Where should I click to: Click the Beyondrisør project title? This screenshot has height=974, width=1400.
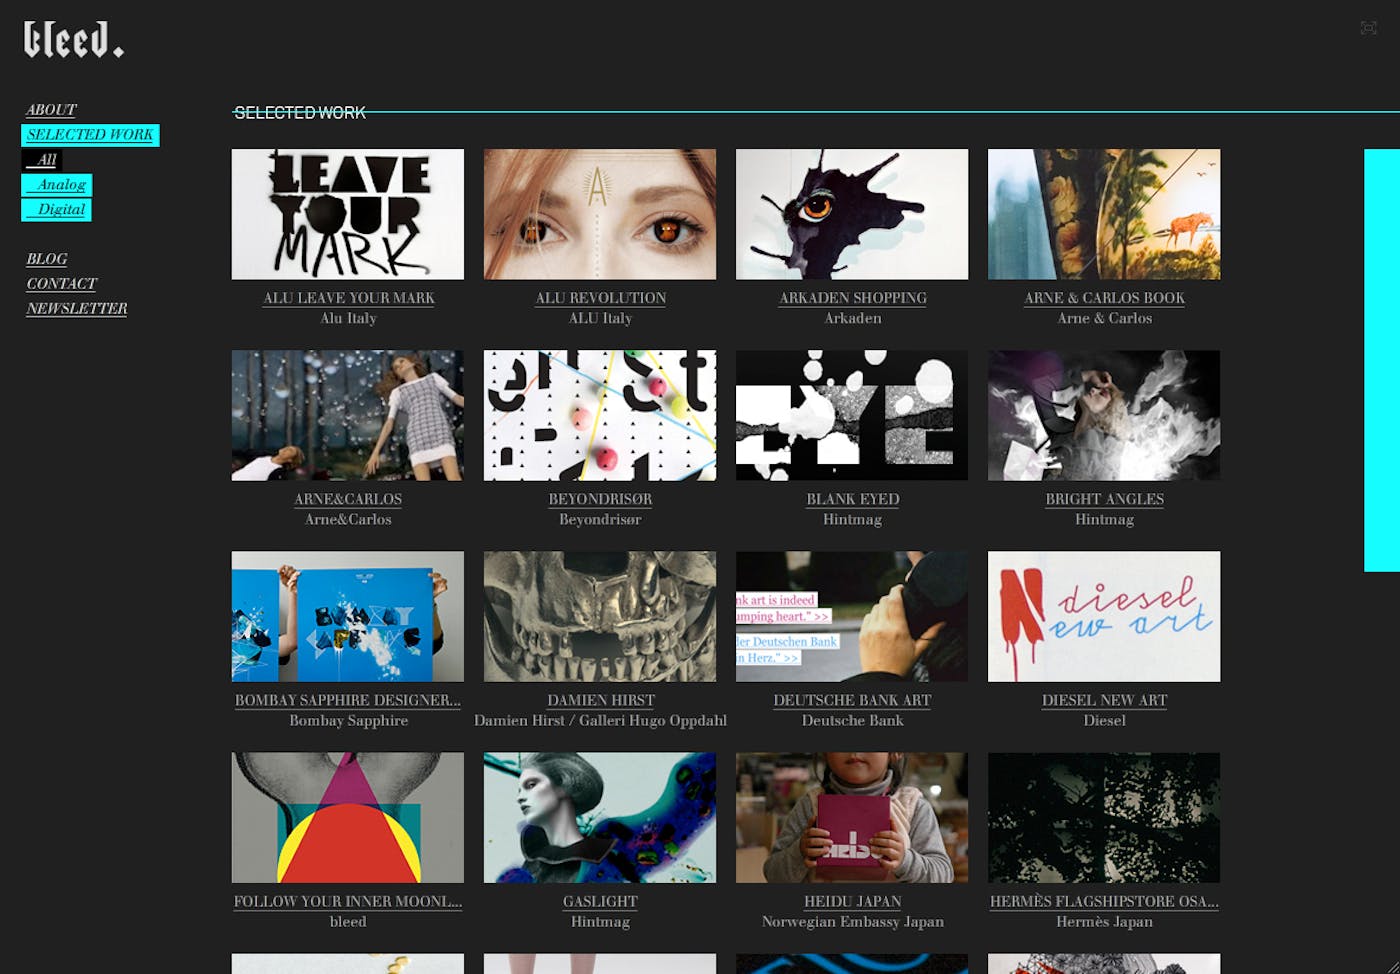click(600, 499)
